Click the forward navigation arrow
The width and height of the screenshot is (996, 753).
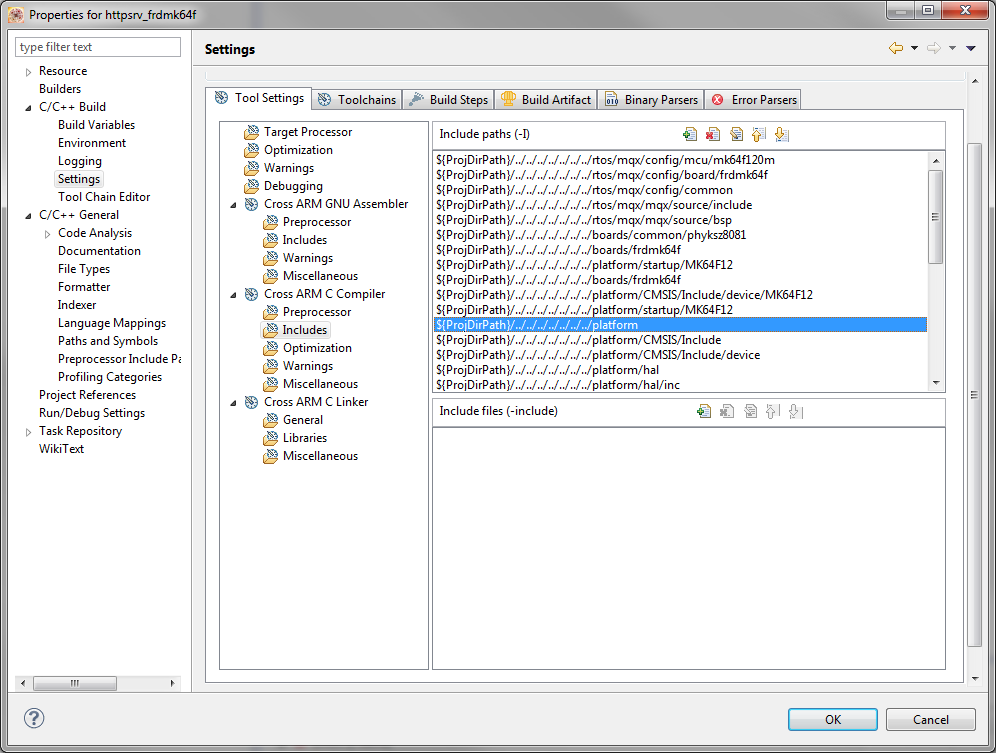tap(934, 48)
